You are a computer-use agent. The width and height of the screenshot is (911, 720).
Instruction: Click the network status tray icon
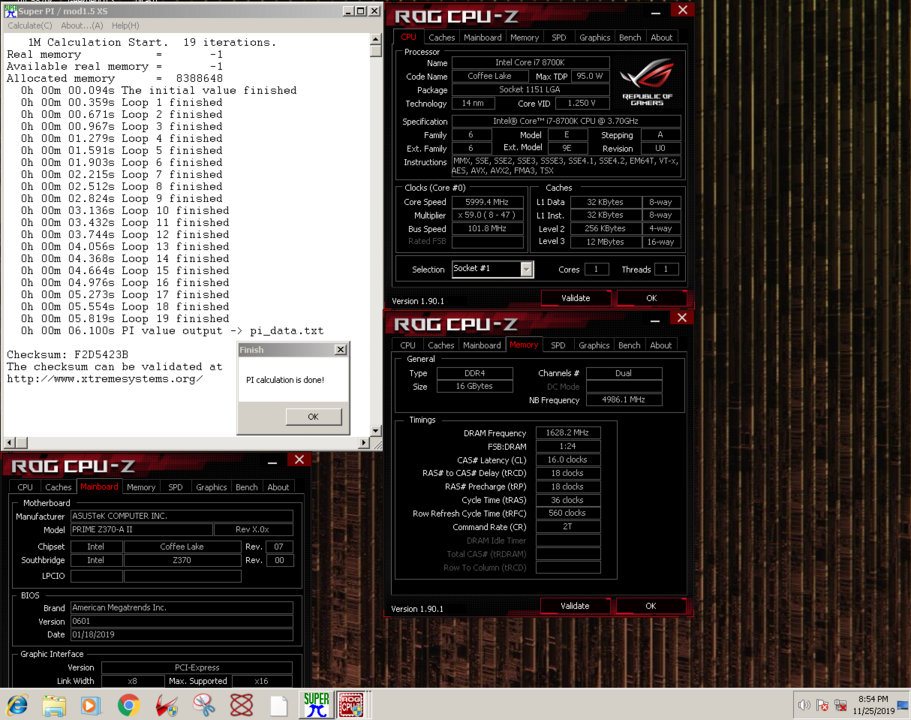[840, 705]
